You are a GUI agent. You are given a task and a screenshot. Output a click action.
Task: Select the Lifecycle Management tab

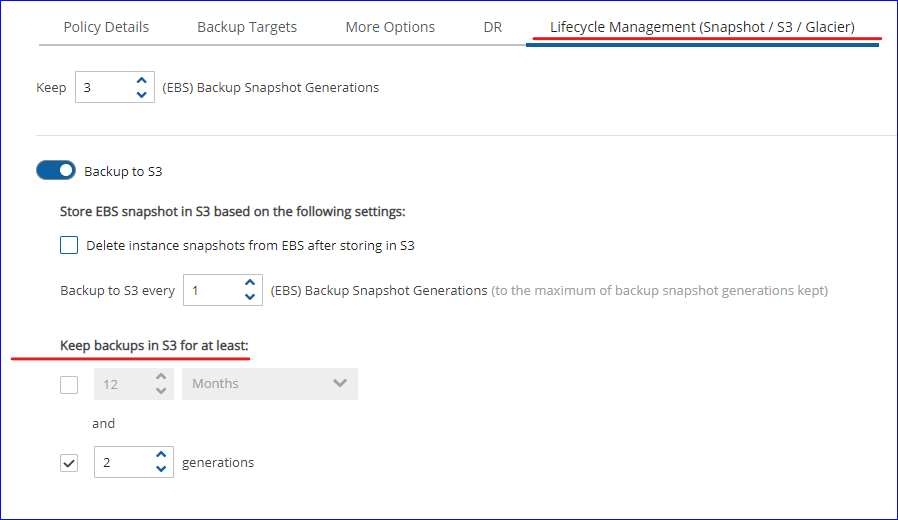click(x=702, y=27)
